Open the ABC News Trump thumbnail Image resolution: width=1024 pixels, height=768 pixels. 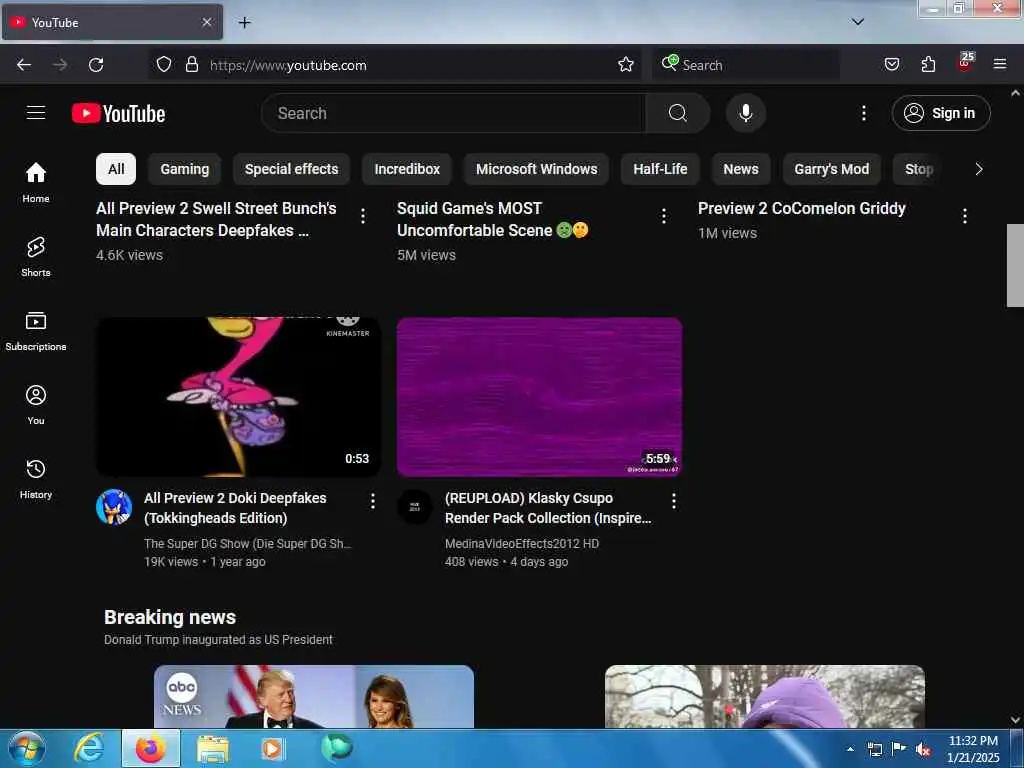(313, 696)
